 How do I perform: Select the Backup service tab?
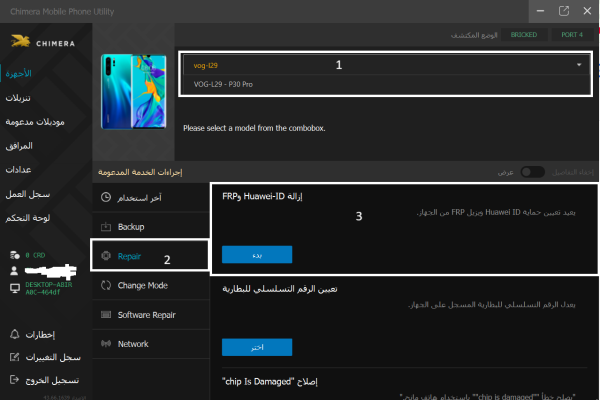coord(151,227)
